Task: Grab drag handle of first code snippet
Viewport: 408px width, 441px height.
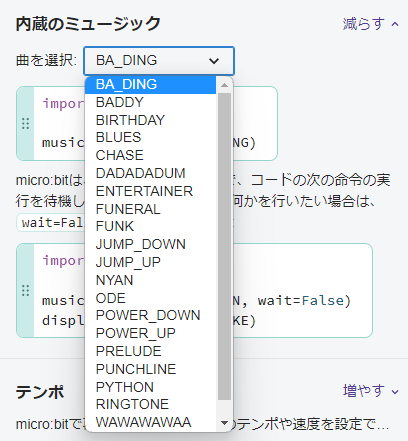Action: pos(25,123)
